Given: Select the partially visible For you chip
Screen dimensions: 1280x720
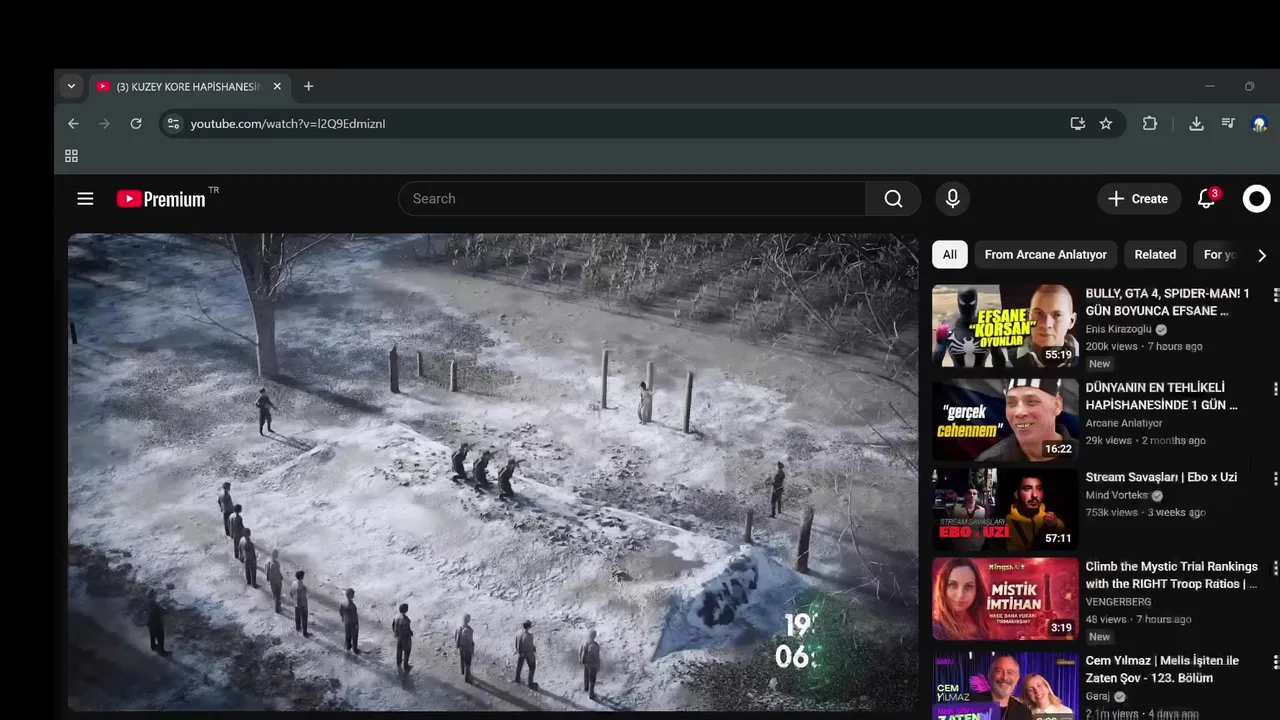Looking at the screenshot, I should point(1219,255).
